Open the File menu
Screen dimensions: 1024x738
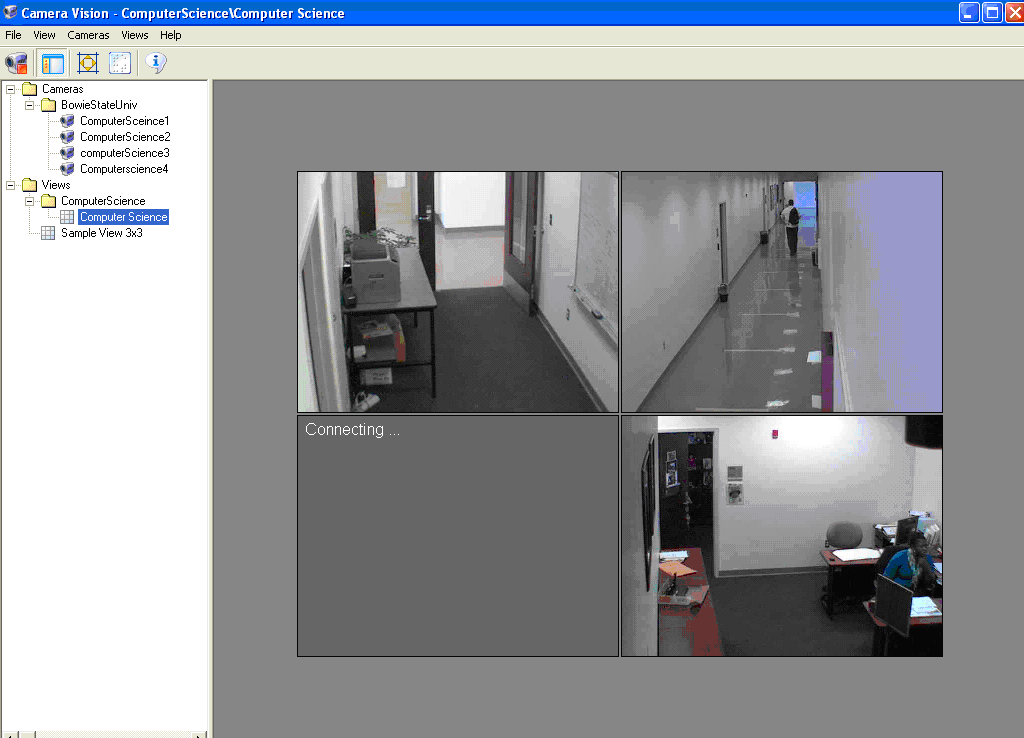pos(13,35)
